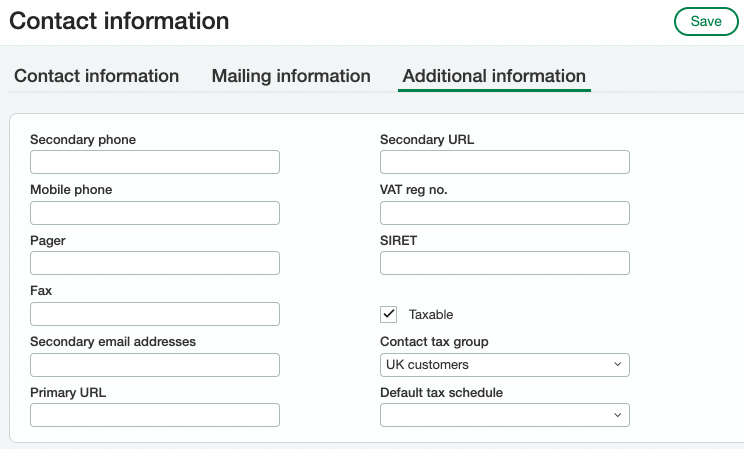
Task: Switch to the Contact information tab
Action: point(96,76)
